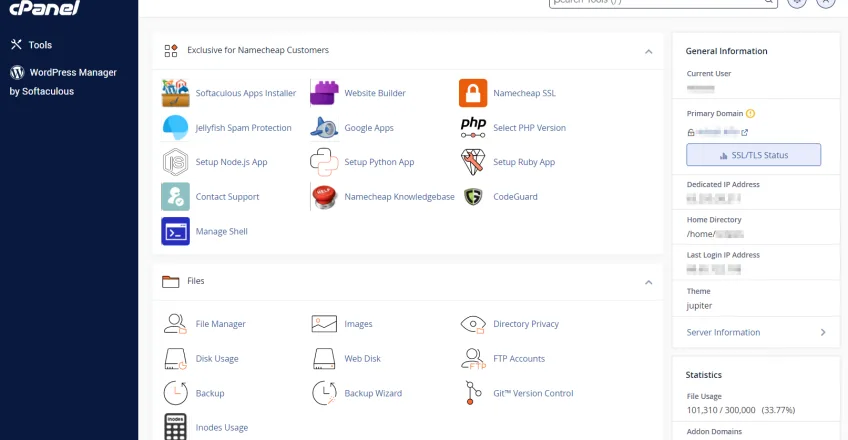Click the Namecheap Knowledgebase link text

(399, 197)
